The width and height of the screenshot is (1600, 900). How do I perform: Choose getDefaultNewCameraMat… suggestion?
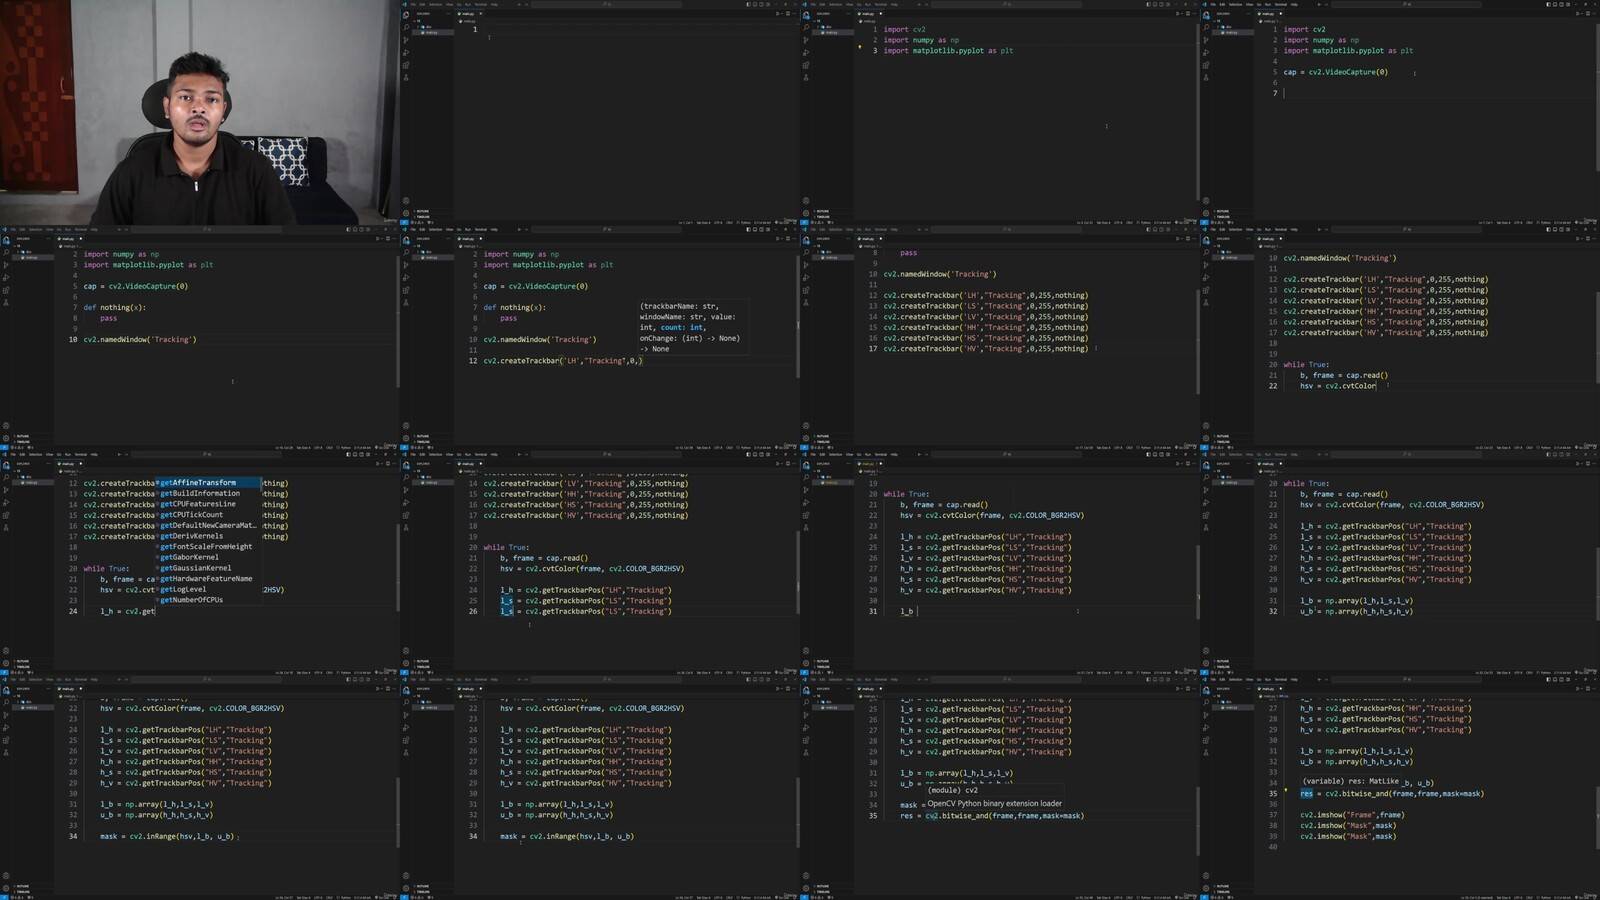208,525
